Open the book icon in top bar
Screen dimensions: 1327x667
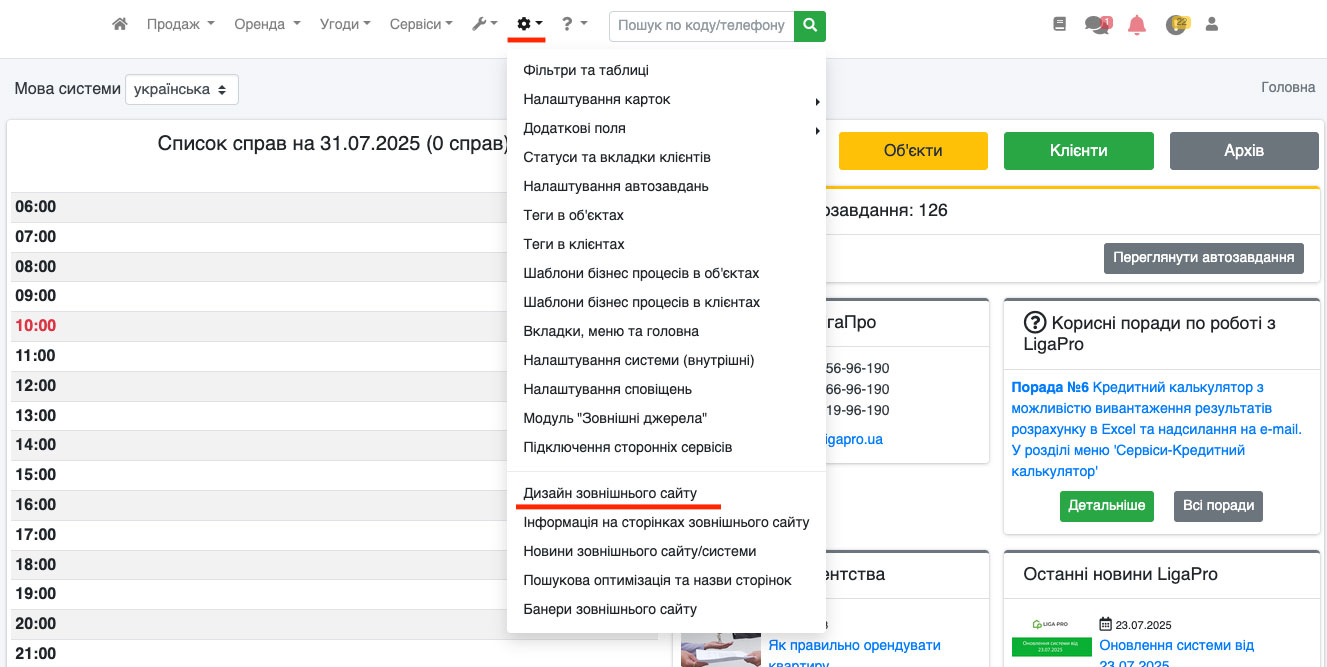click(x=1060, y=25)
